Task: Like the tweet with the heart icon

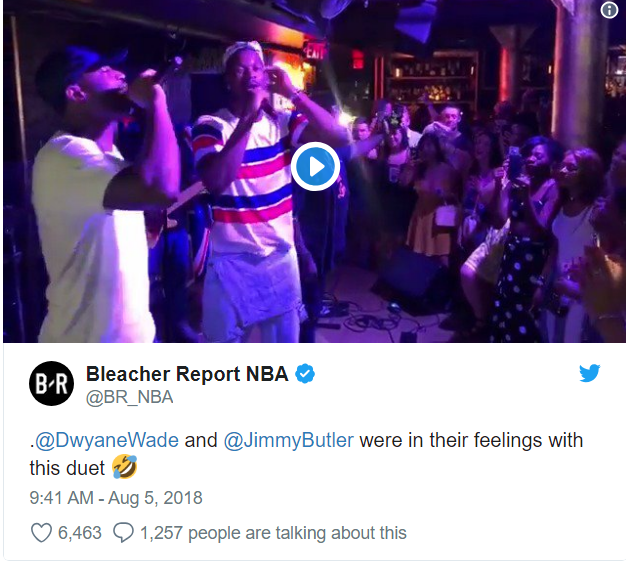Action: [x=42, y=533]
